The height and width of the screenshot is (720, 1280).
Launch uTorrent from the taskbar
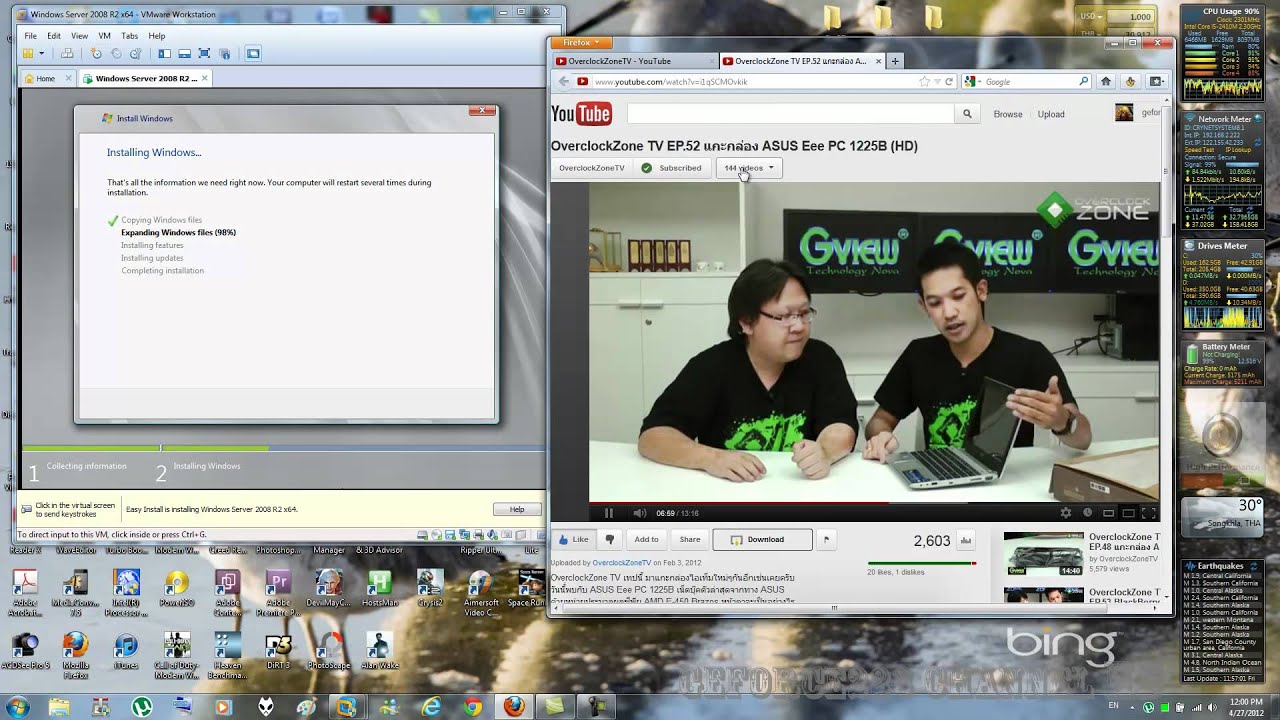[x=141, y=707]
